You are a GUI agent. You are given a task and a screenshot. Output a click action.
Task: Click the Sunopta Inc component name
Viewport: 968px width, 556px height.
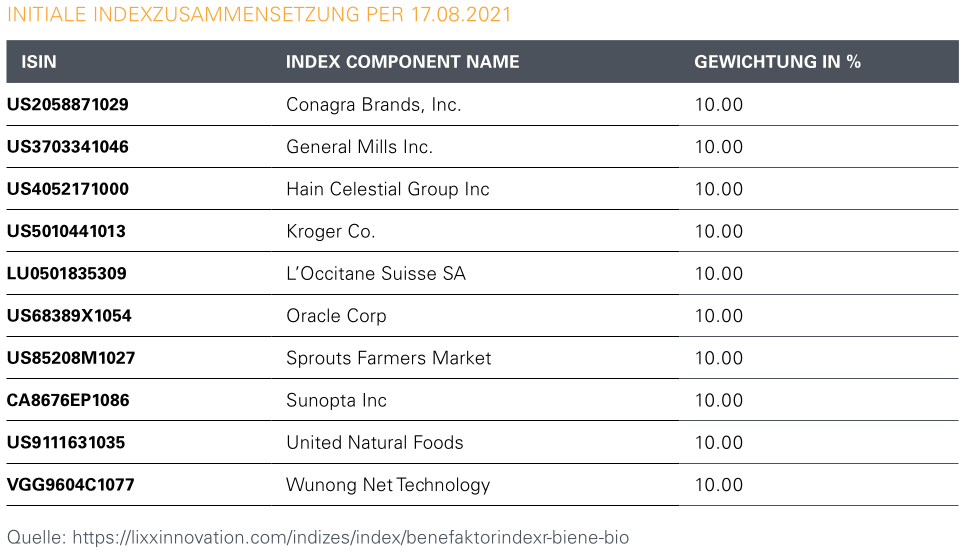pyautogui.click(x=336, y=400)
